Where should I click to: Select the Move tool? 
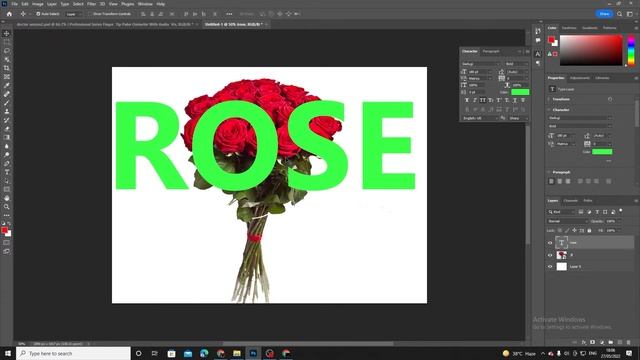7,33
